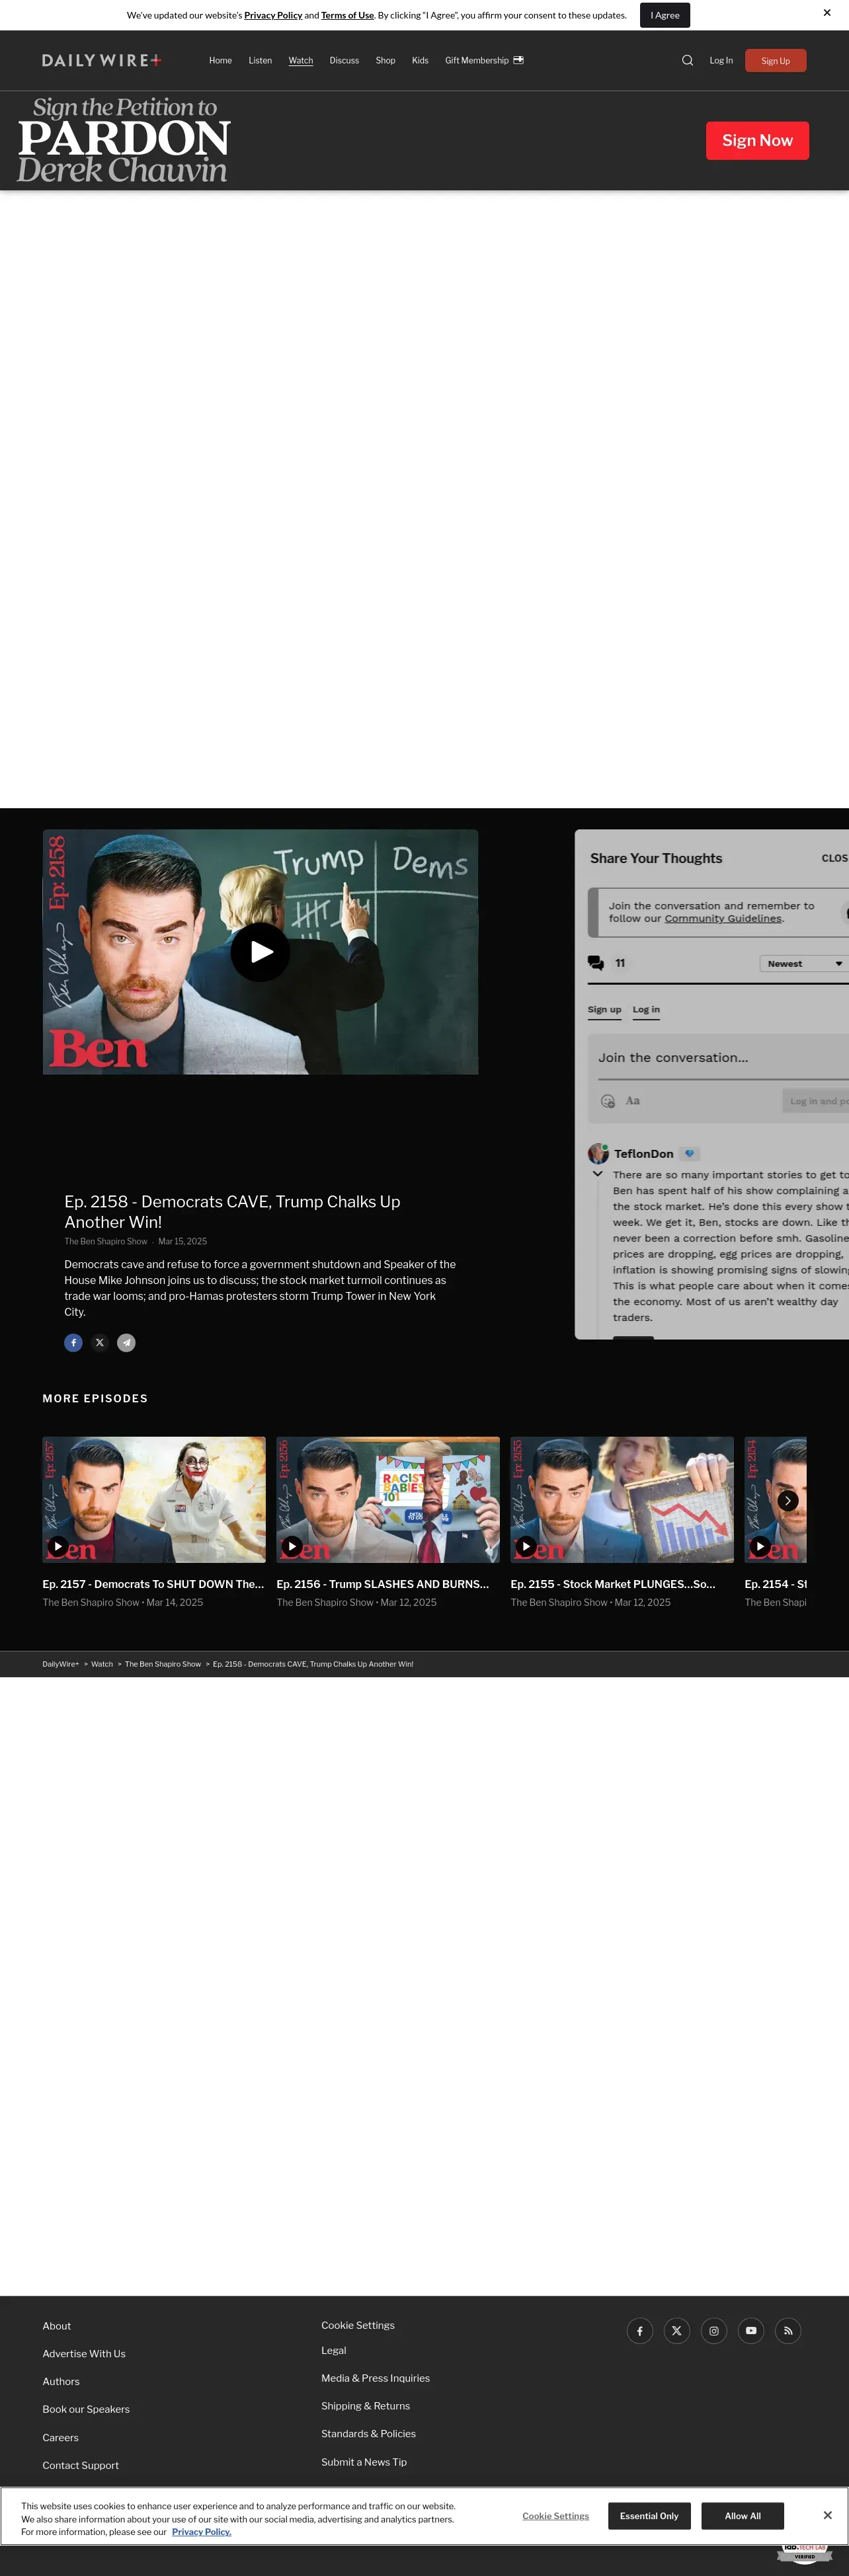Image resolution: width=849 pixels, height=2576 pixels.
Task: Click TeflonDon's avatar
Action: coord(598,1153)
